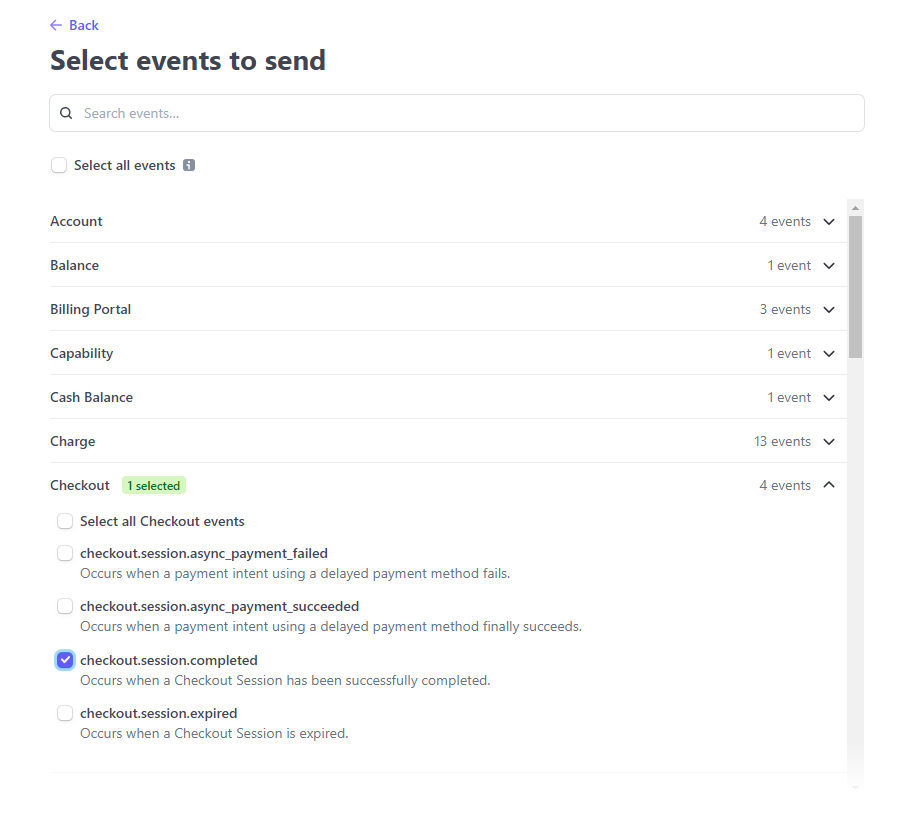Click the events list scrollbar thumb
The height and width of the screenshot is (816, 919).
(x=855, y=285)
